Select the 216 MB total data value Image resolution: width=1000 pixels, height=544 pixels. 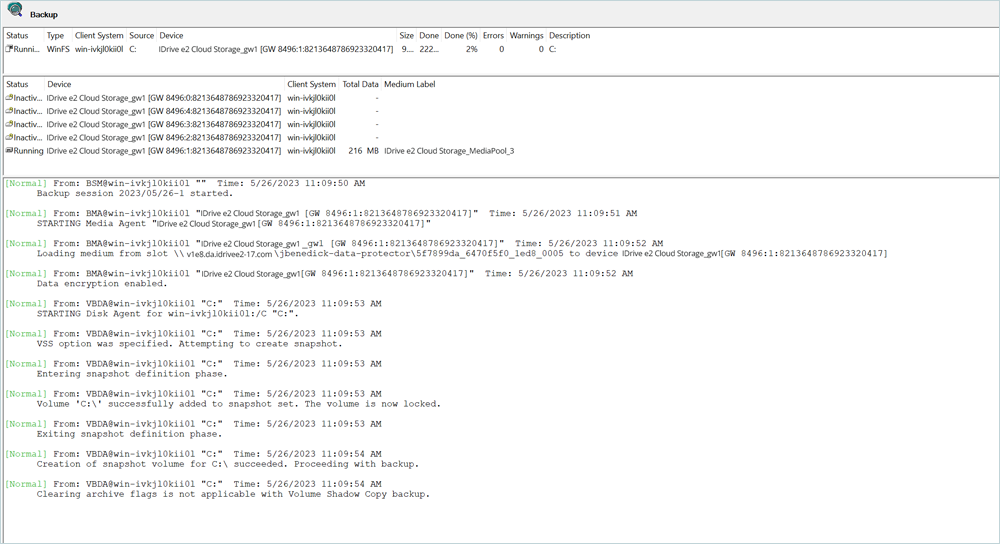(x=364, y=151)
